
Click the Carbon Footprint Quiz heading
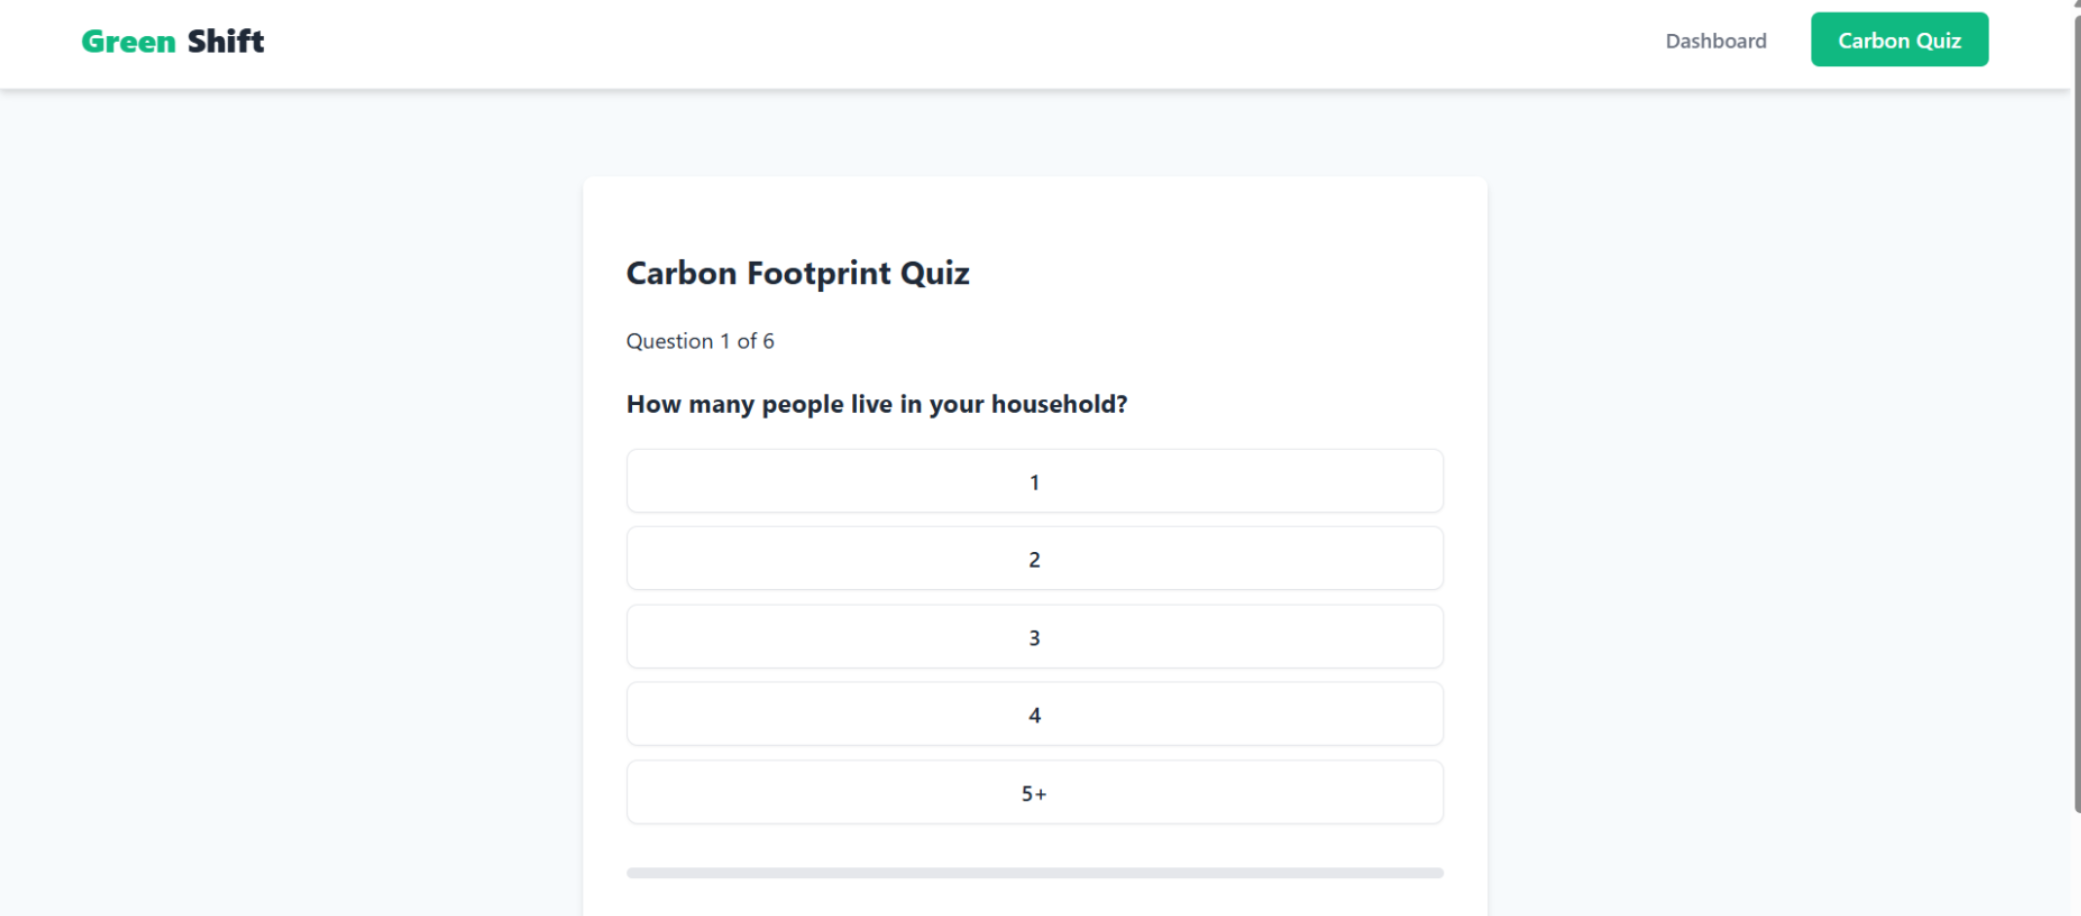tap(797, 273)
